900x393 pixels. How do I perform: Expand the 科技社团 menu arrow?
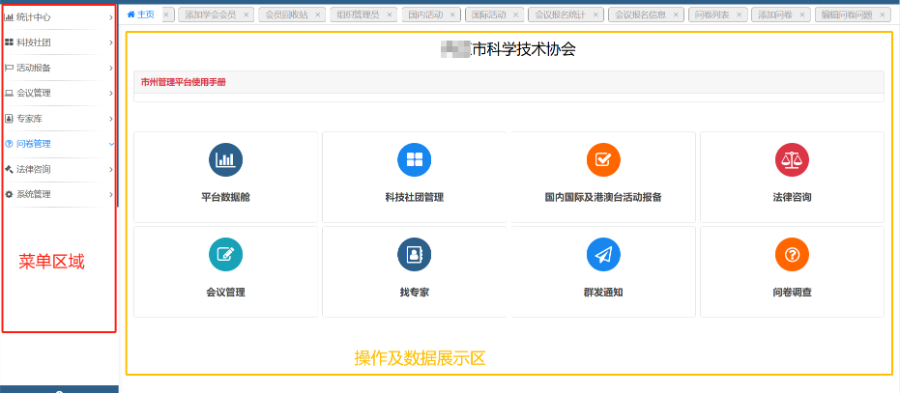pyautogui.click(x=111, y=42)
